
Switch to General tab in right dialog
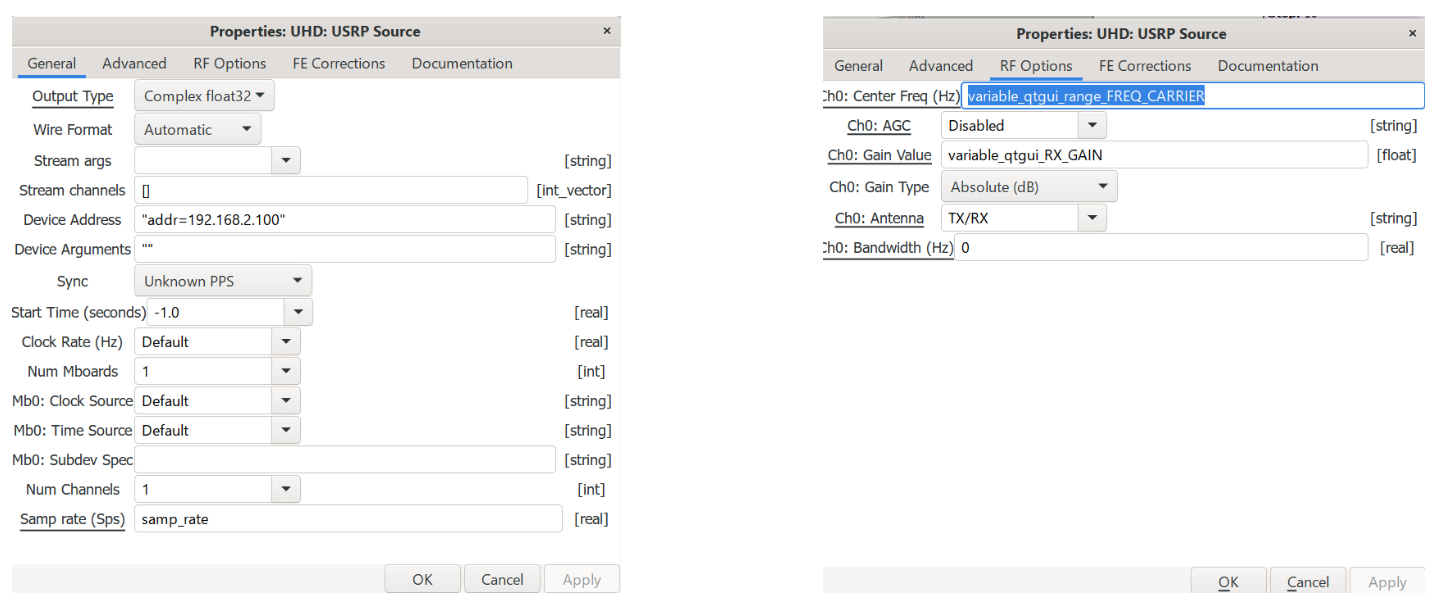coord(859,66)
